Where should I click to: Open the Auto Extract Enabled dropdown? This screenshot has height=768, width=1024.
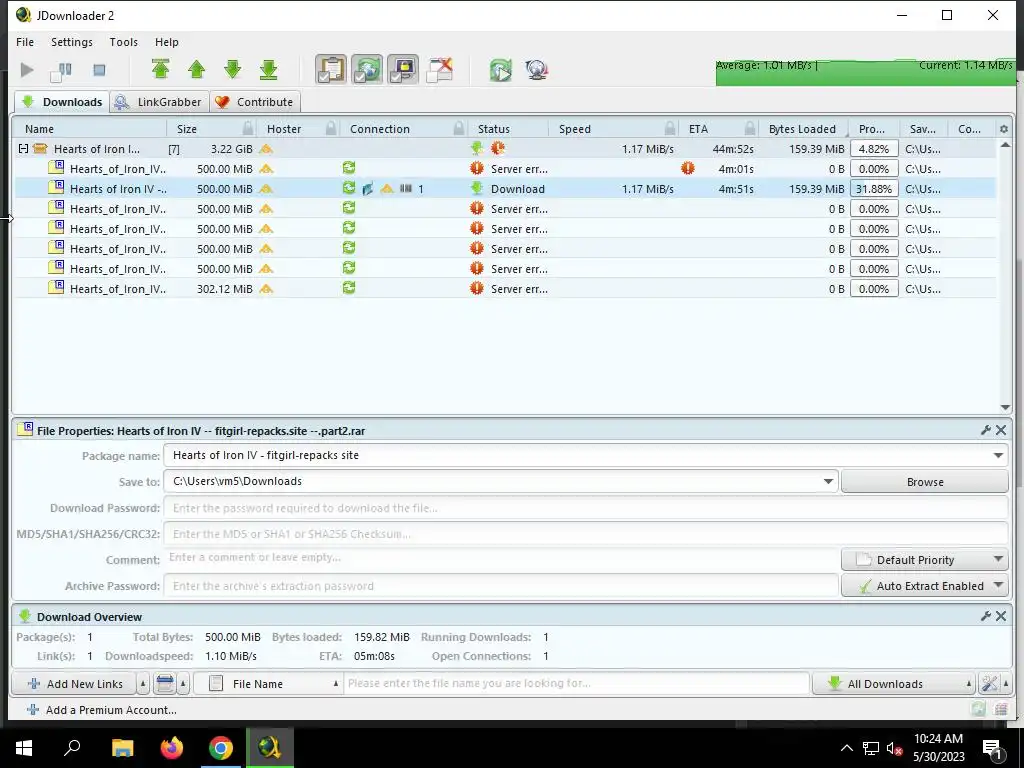click(x=925, y=586)
